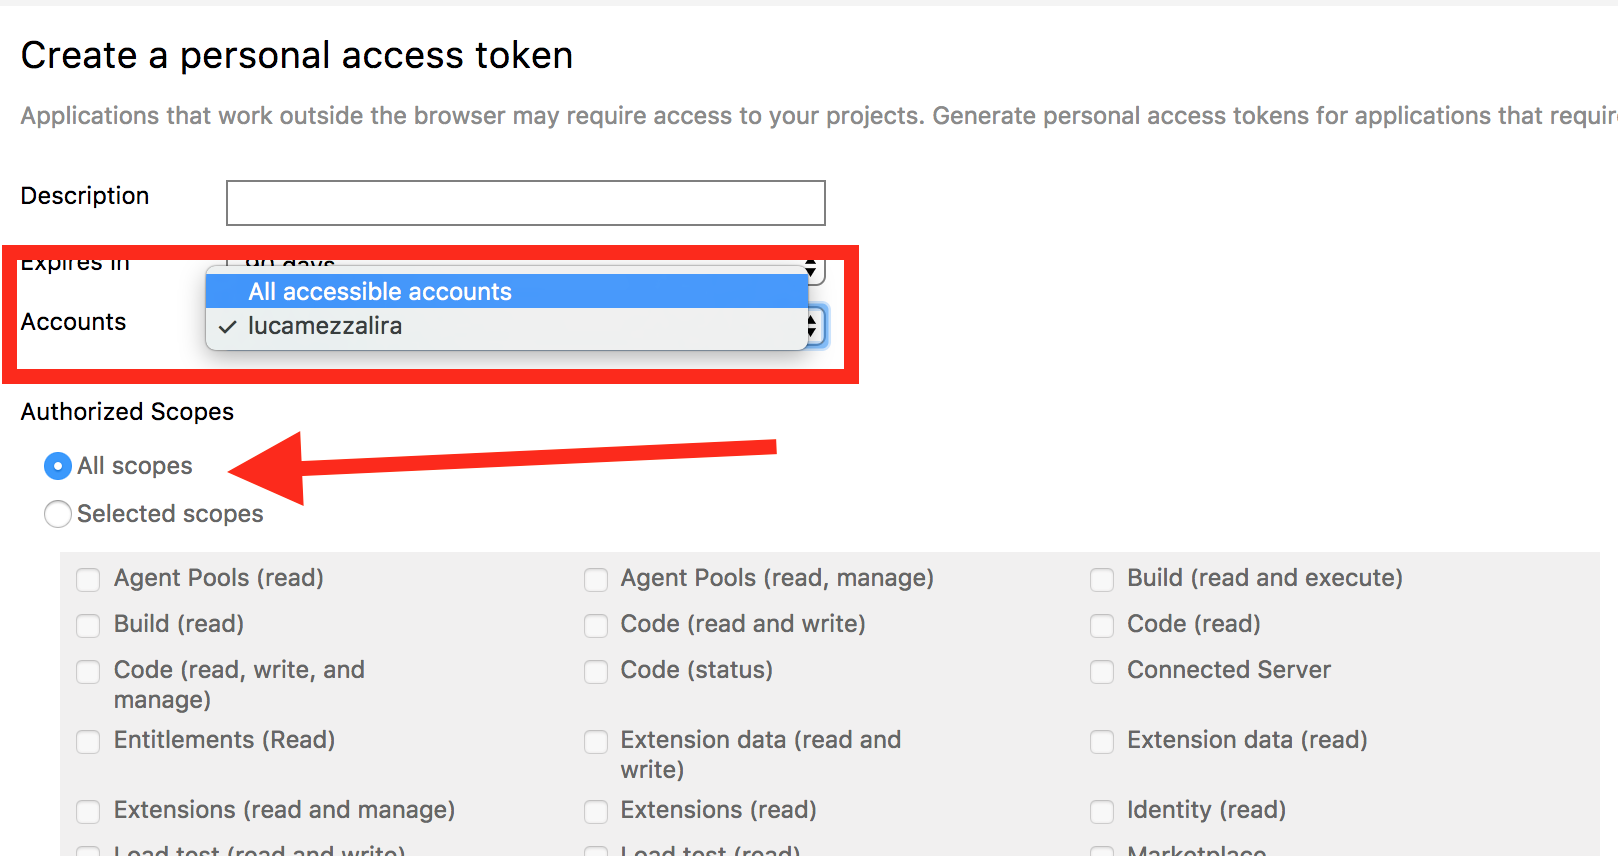The height and width of the screenshot is (856, 1618).
Task: Select the All scopes radio button
Action: (x=58, y=466)
